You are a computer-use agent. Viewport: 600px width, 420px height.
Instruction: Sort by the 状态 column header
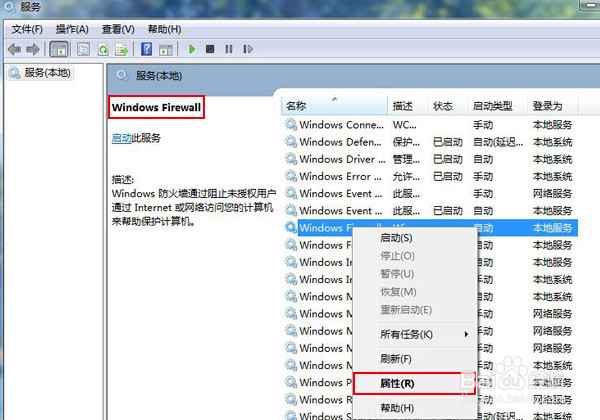pos(447,106)
